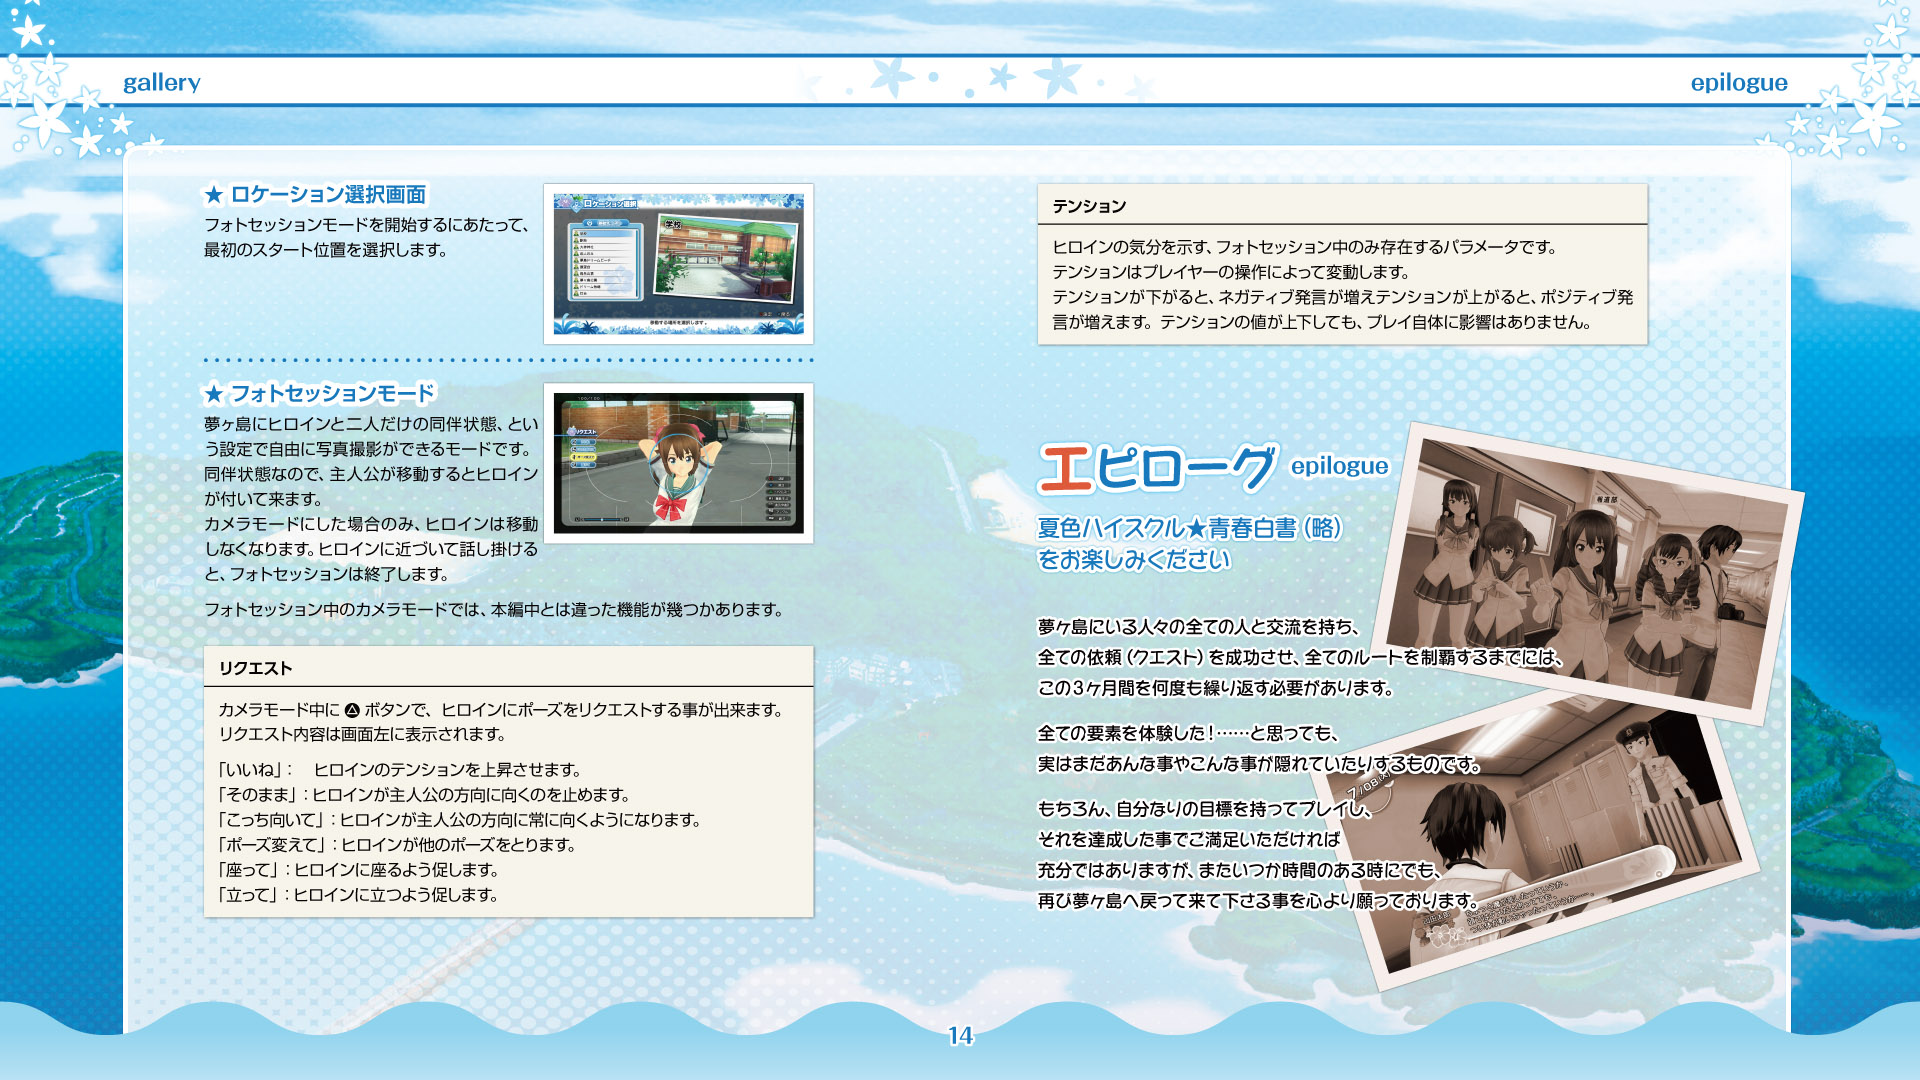
Task: Open the location selection screen thumbnail
Action: (x=678, y=264)
